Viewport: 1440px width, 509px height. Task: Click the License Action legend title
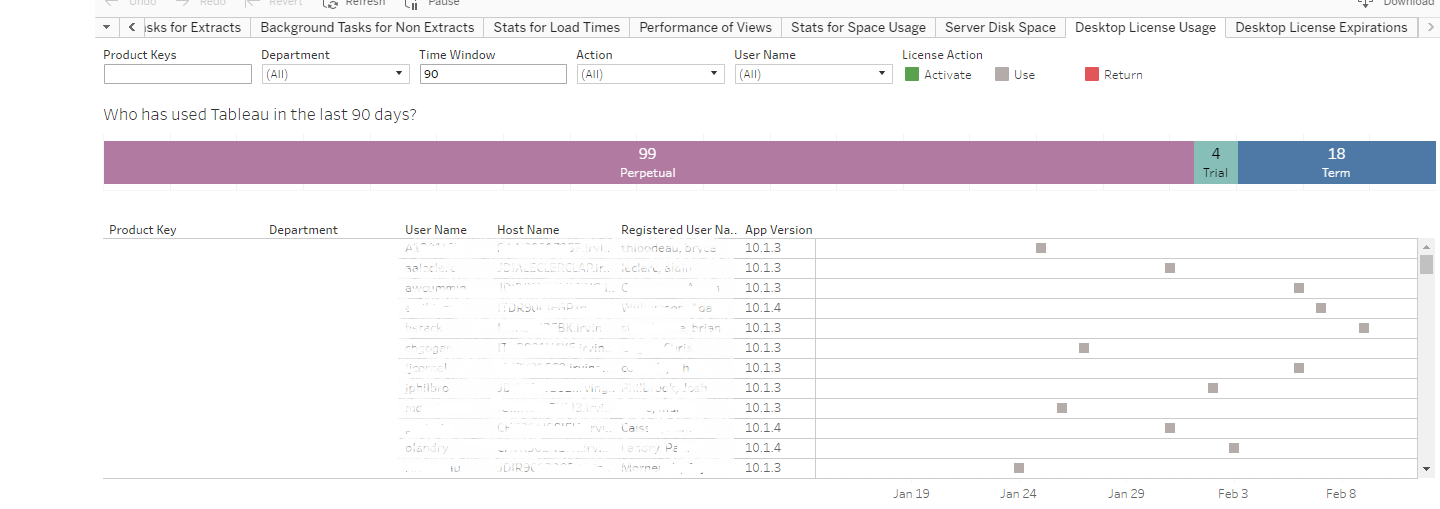pyautogui.click(x=942, y=55)
